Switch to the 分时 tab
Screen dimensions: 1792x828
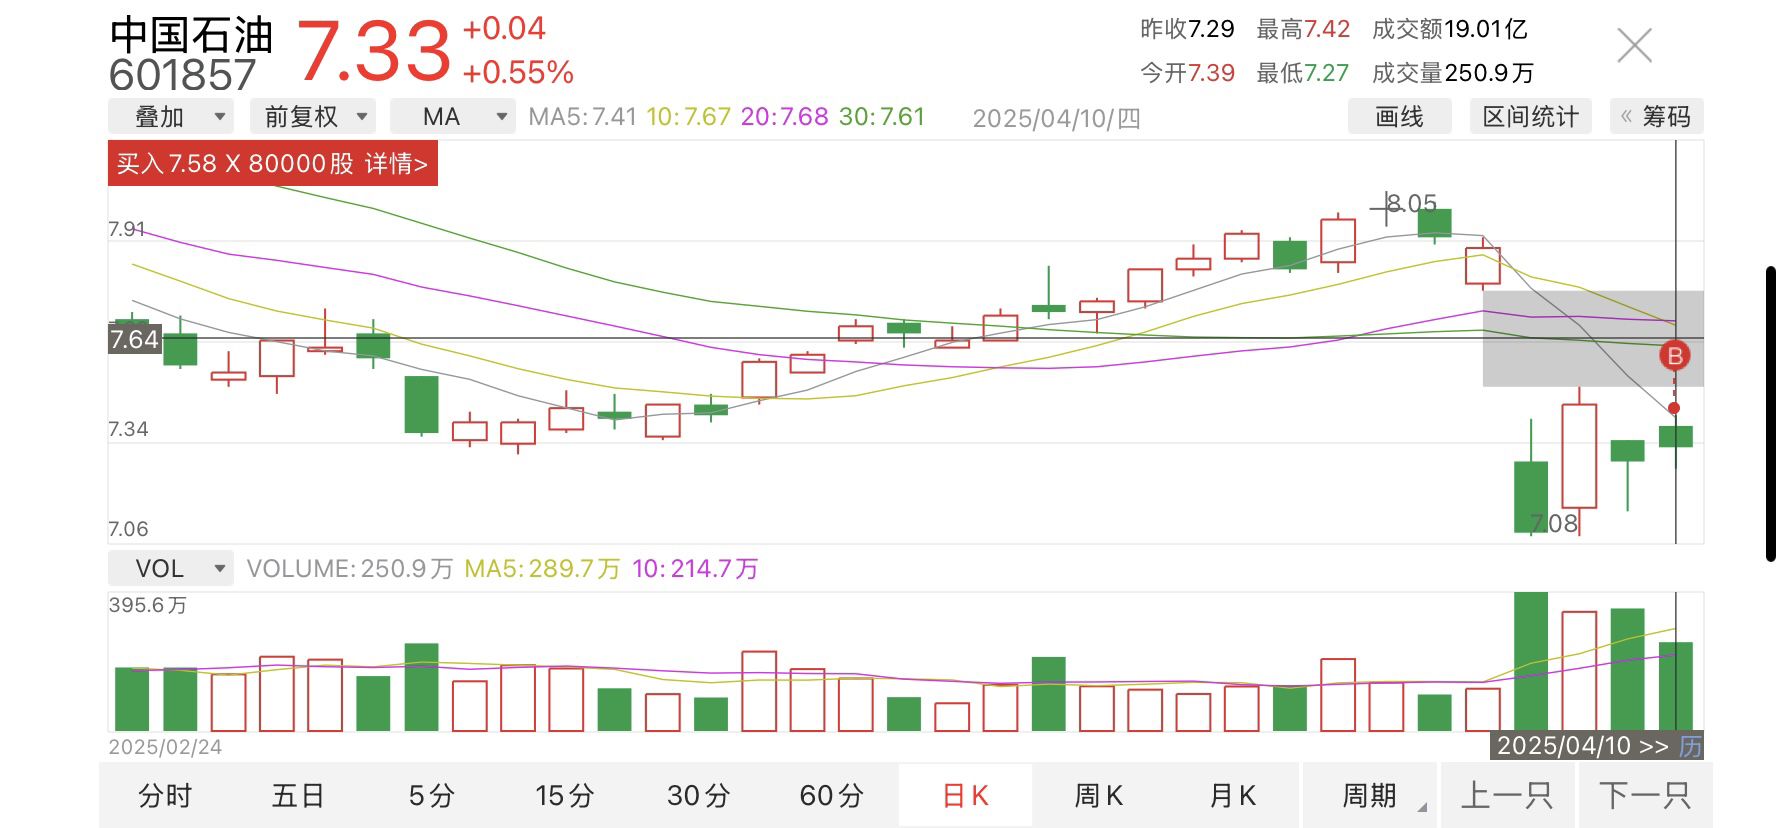click(165, 796)
